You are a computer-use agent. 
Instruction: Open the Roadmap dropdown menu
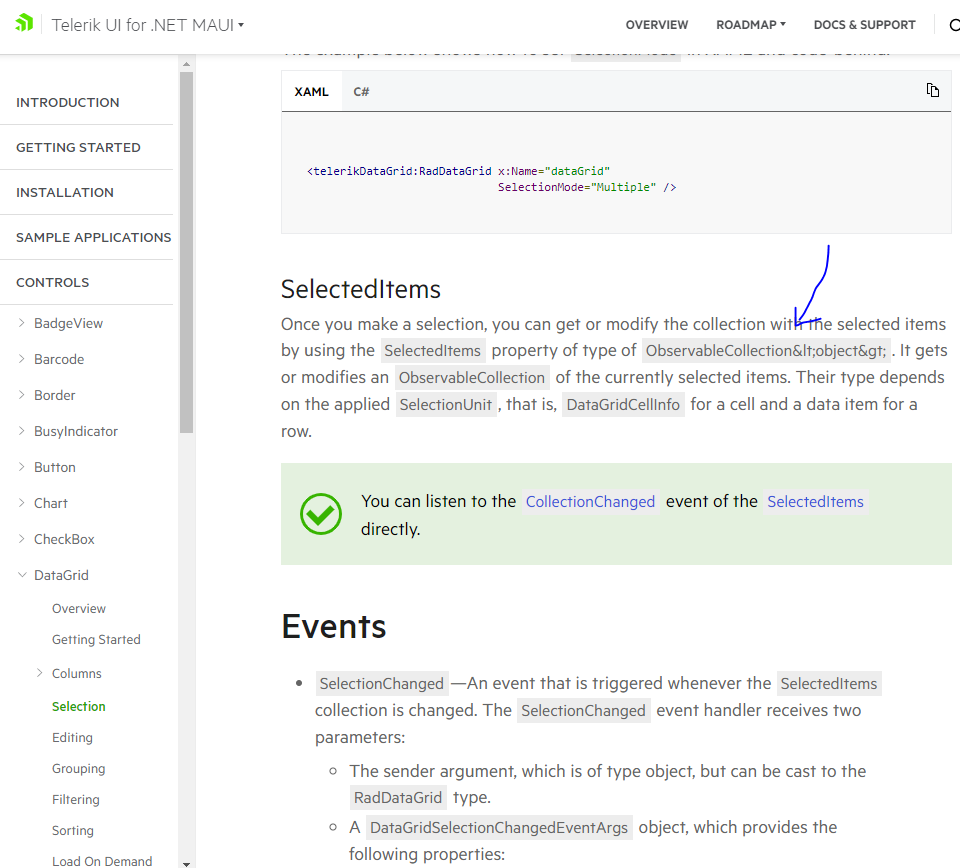pos(750,25)
